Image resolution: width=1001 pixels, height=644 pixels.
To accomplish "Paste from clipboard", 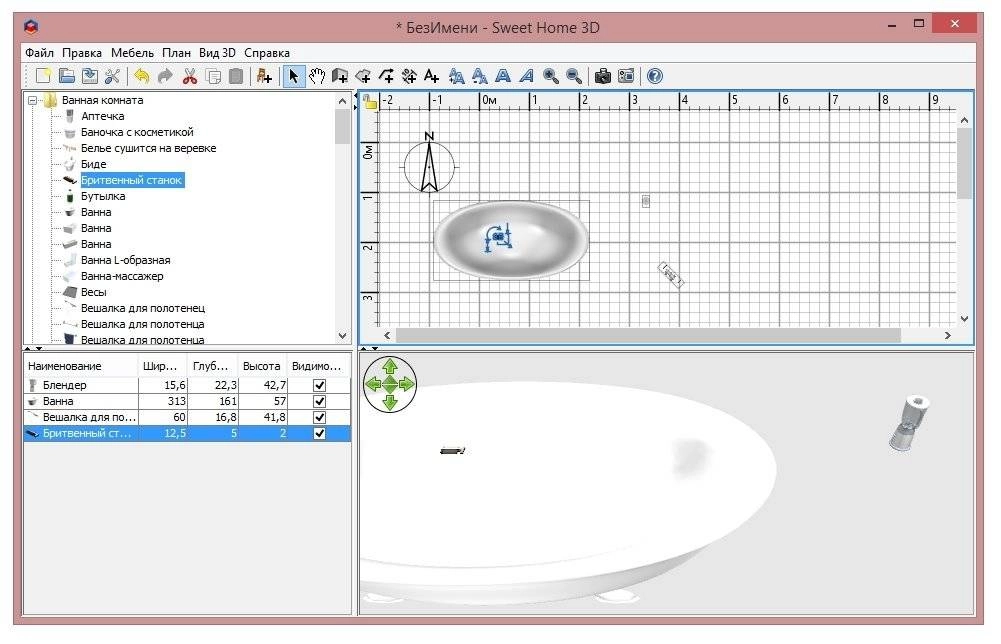I will (236, 76).
